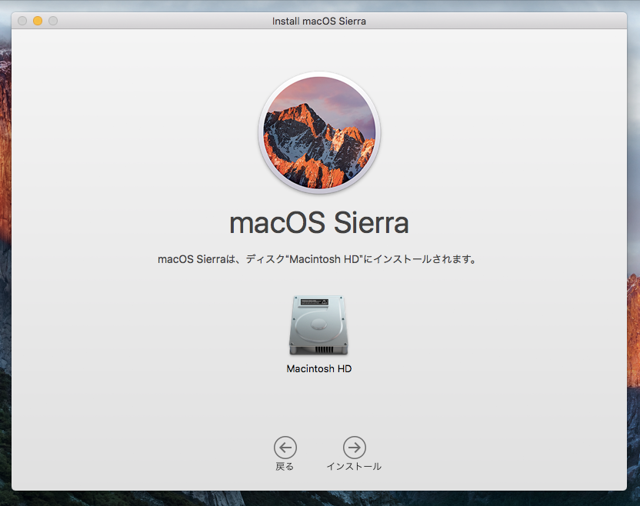Image resolution: width=640 pixels, height=506 pixels.
Task: Click the 'Macintosh HD' label under the disk
Action: (x=319, y=368)
